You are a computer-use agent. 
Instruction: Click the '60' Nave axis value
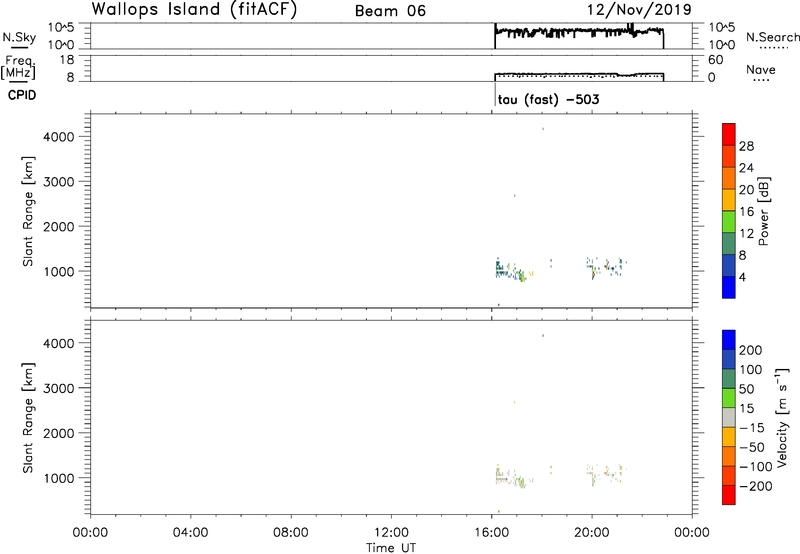pos(715,60)
